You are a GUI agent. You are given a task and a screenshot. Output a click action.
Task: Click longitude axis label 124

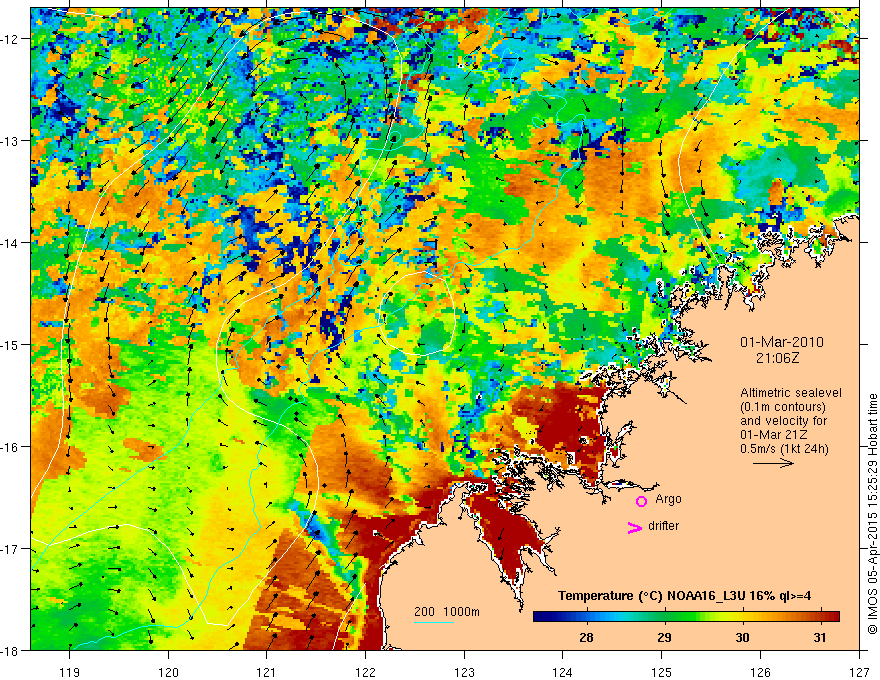pos(563,672)
